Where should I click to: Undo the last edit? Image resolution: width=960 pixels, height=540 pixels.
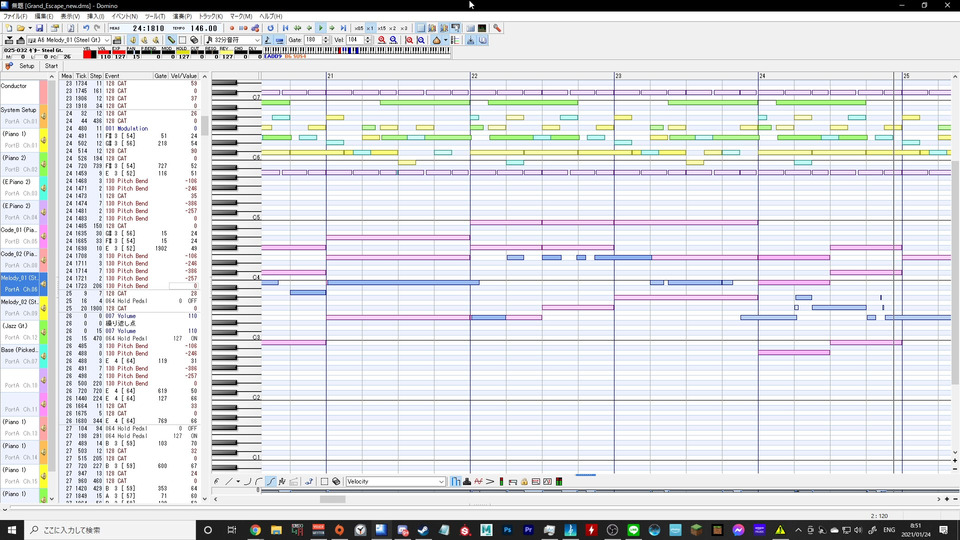click(x=86, y=28)
